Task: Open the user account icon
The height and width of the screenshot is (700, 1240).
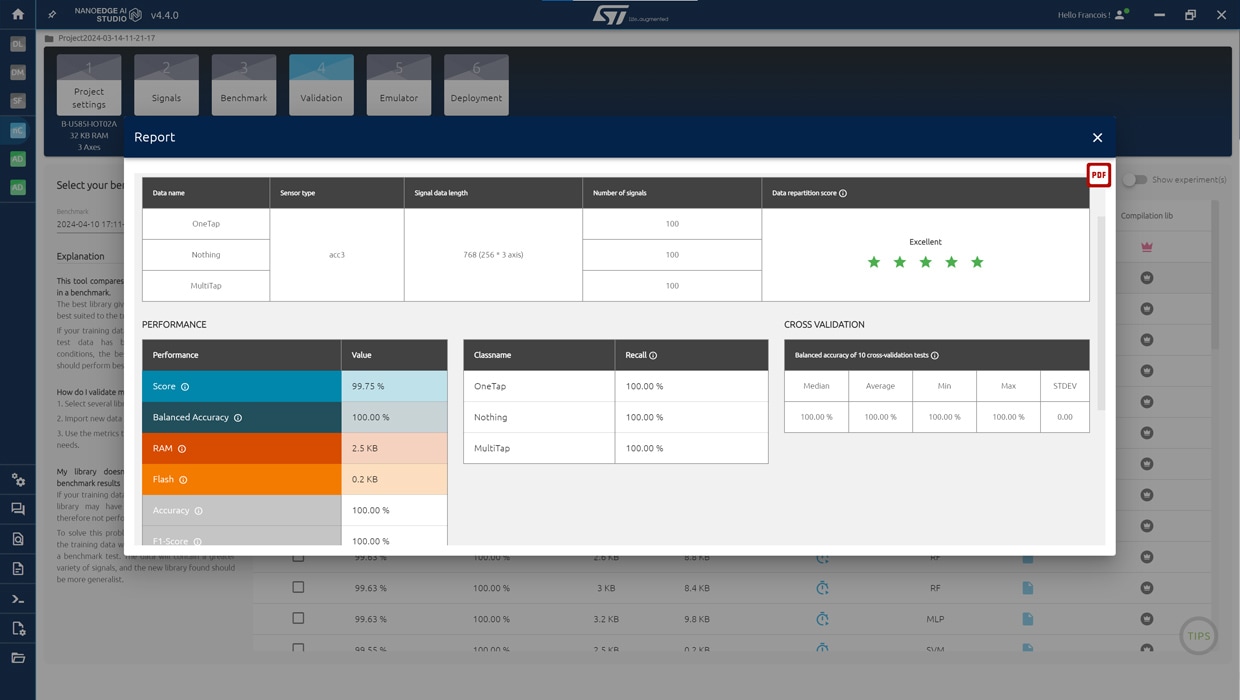Action: pos(1121,15)
